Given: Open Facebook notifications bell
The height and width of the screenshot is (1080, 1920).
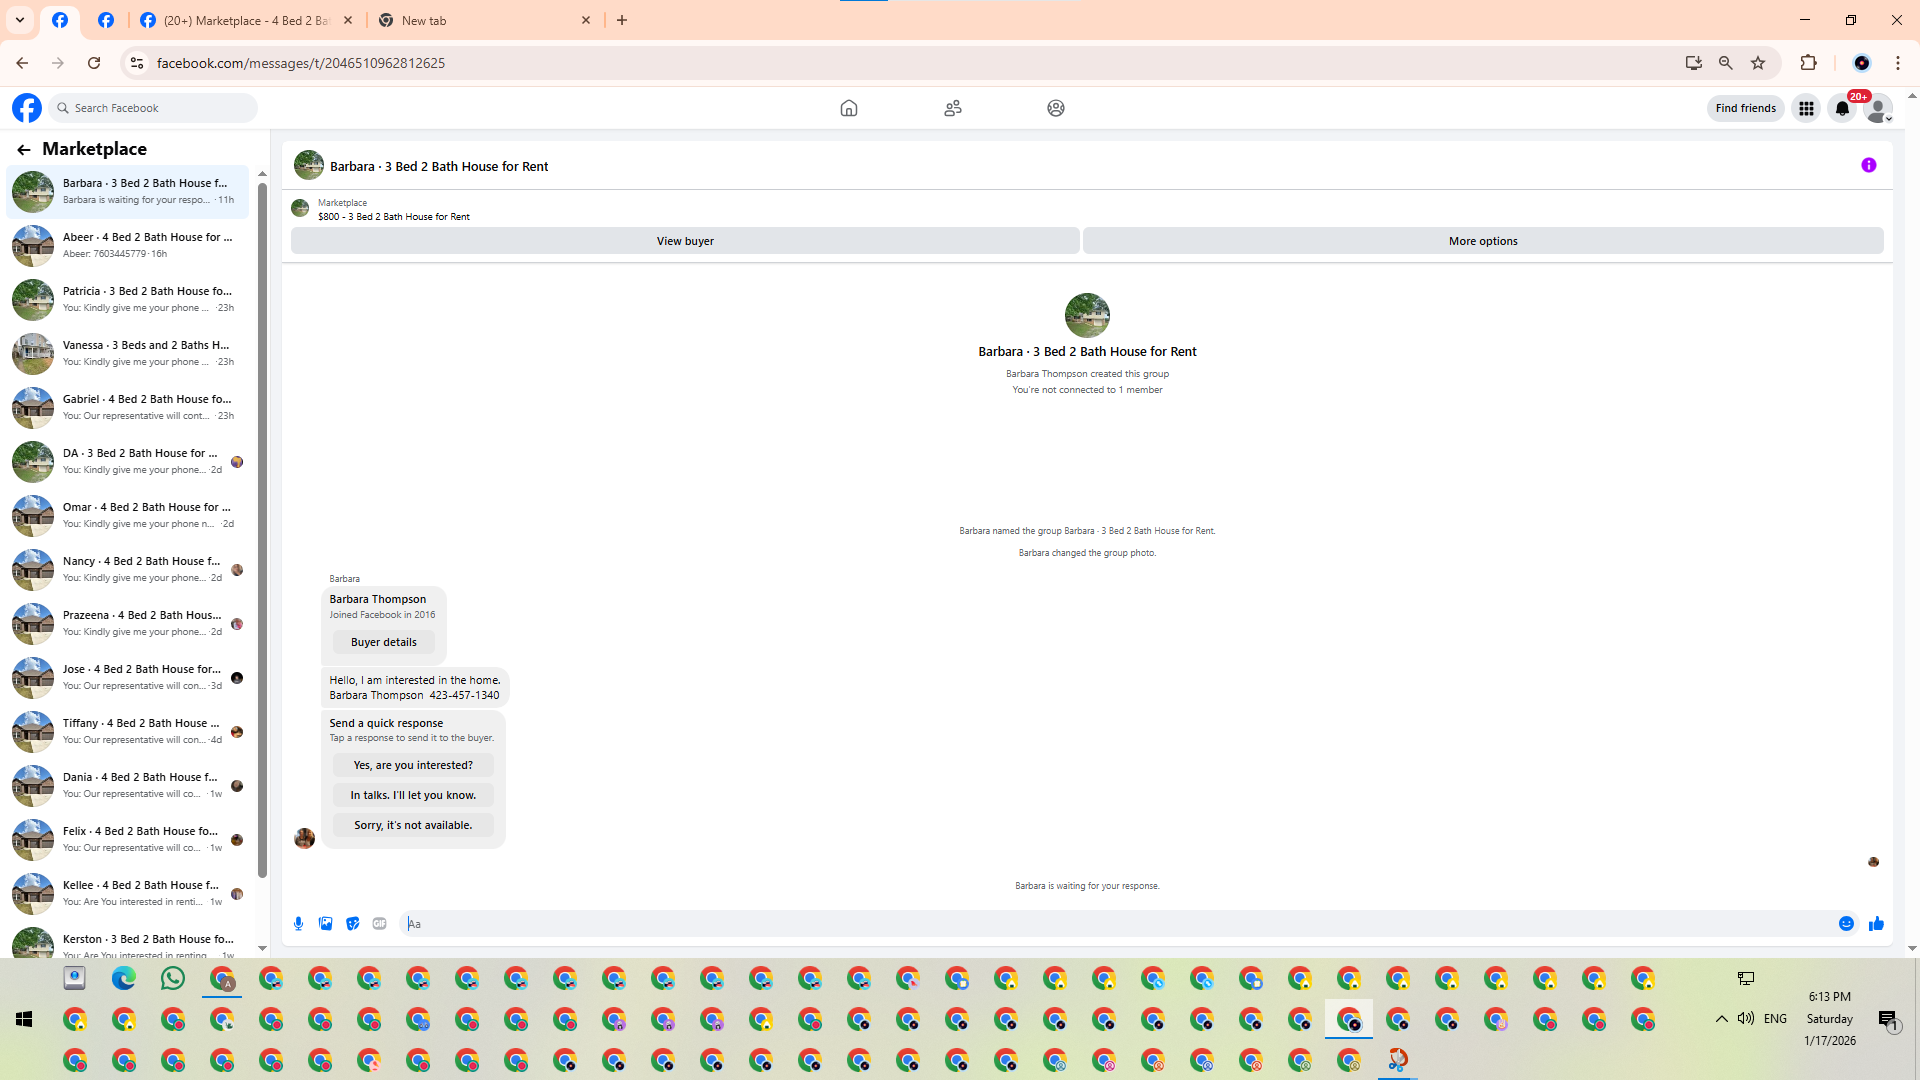Looking at the screenshot, I should [x=1842, y=108].
